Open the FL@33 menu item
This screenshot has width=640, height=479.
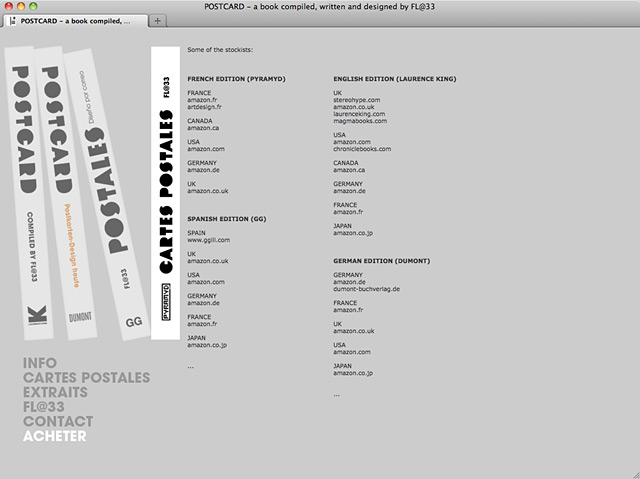(x=44, y=407)
